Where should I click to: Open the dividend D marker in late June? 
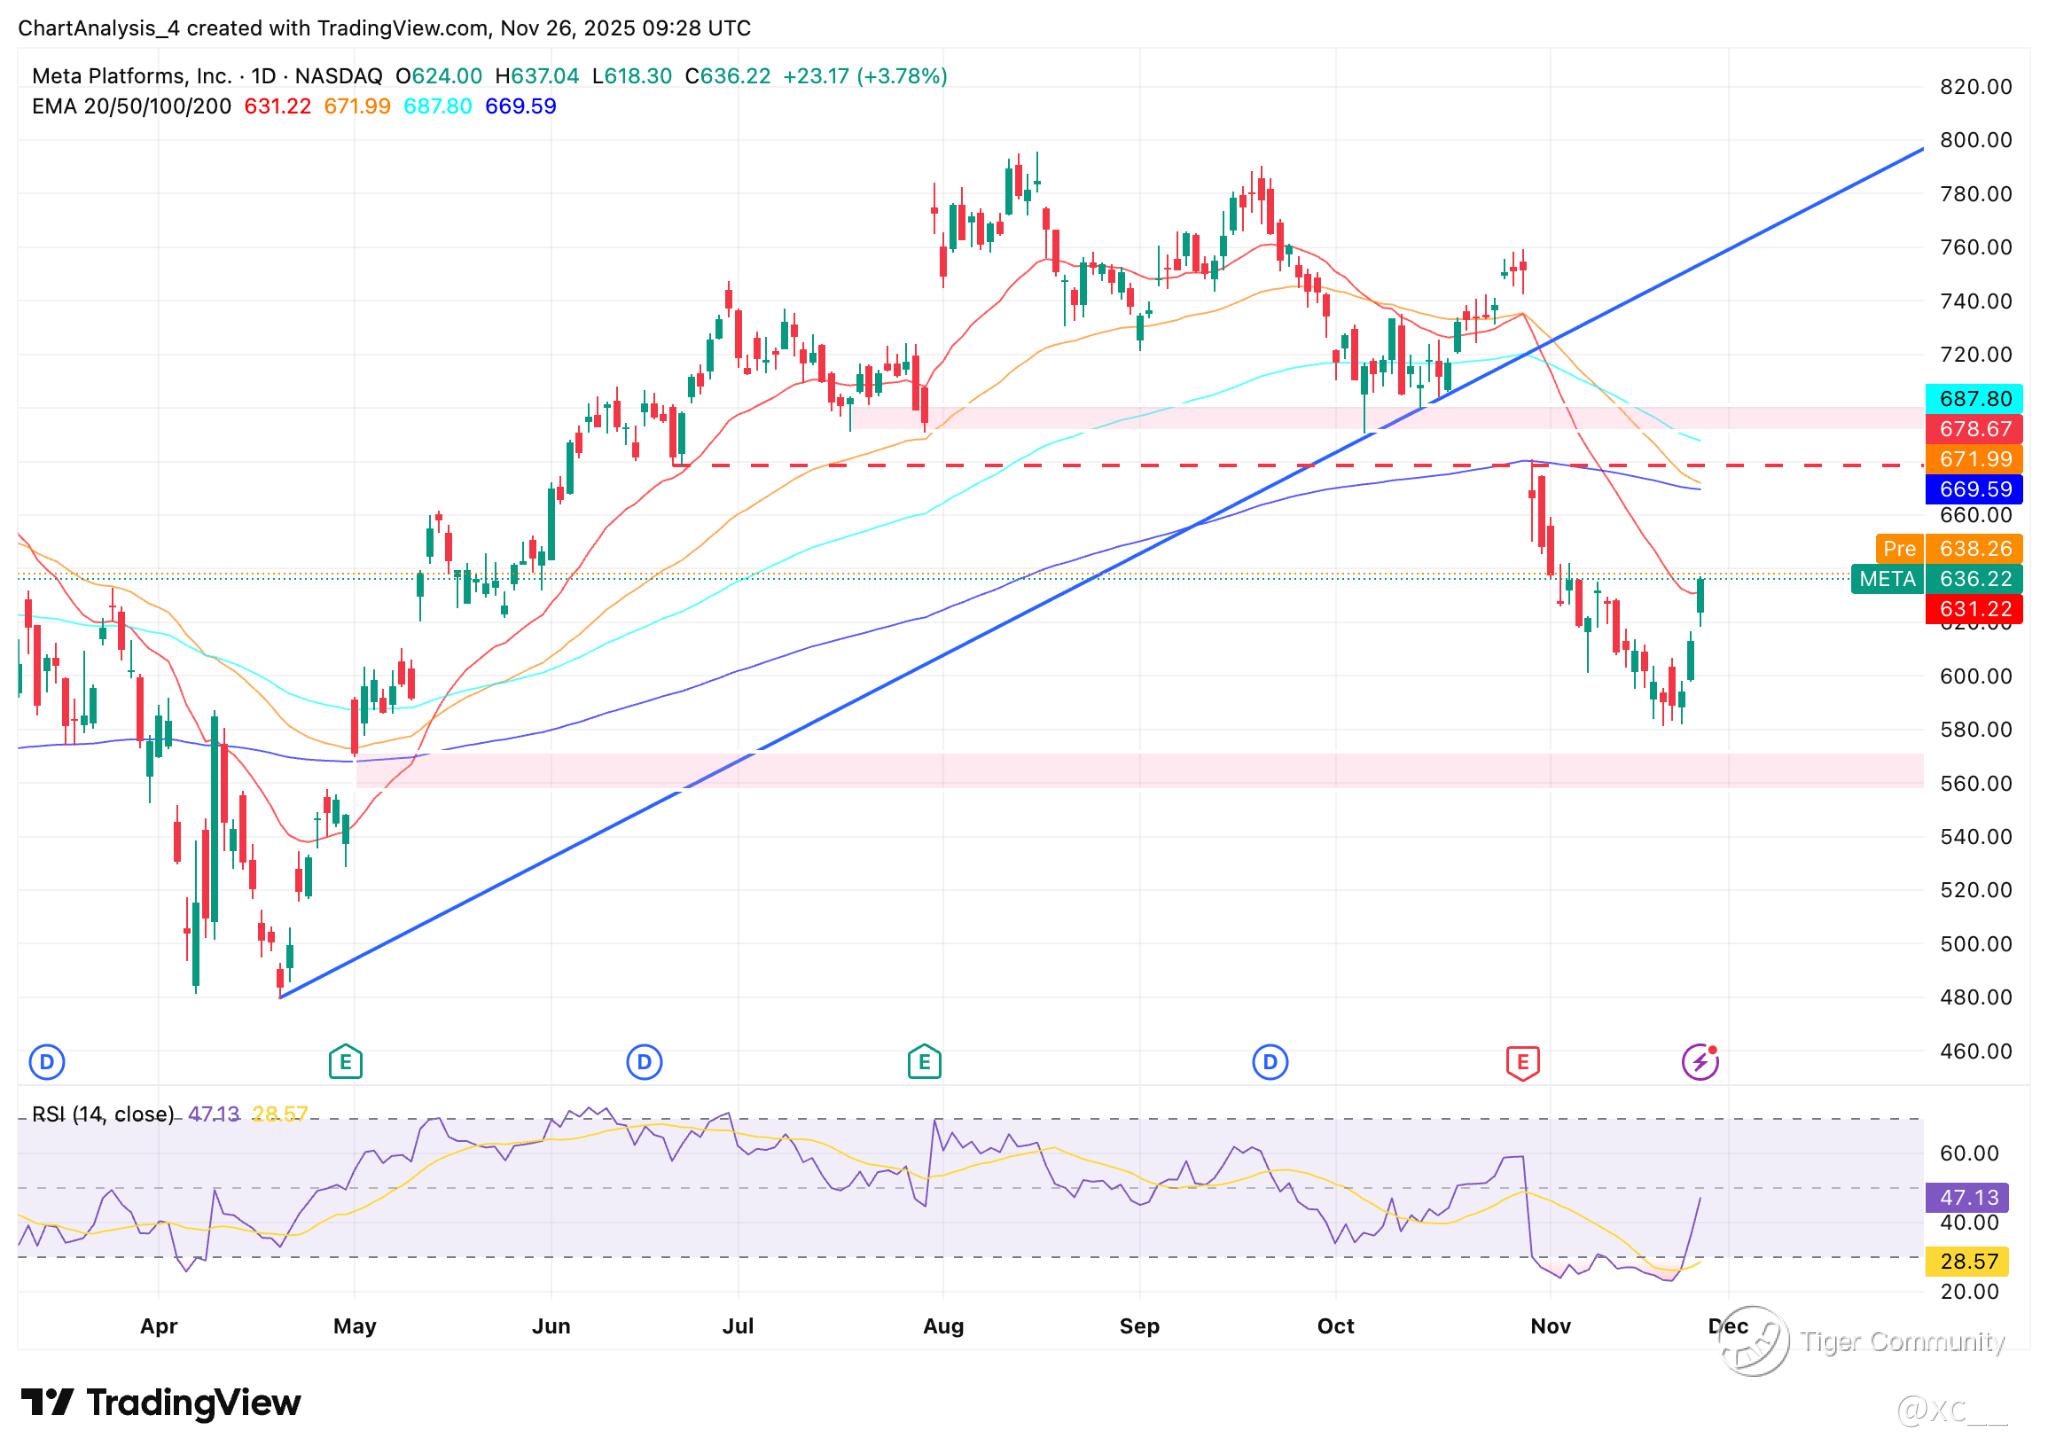click(644, 1061)
